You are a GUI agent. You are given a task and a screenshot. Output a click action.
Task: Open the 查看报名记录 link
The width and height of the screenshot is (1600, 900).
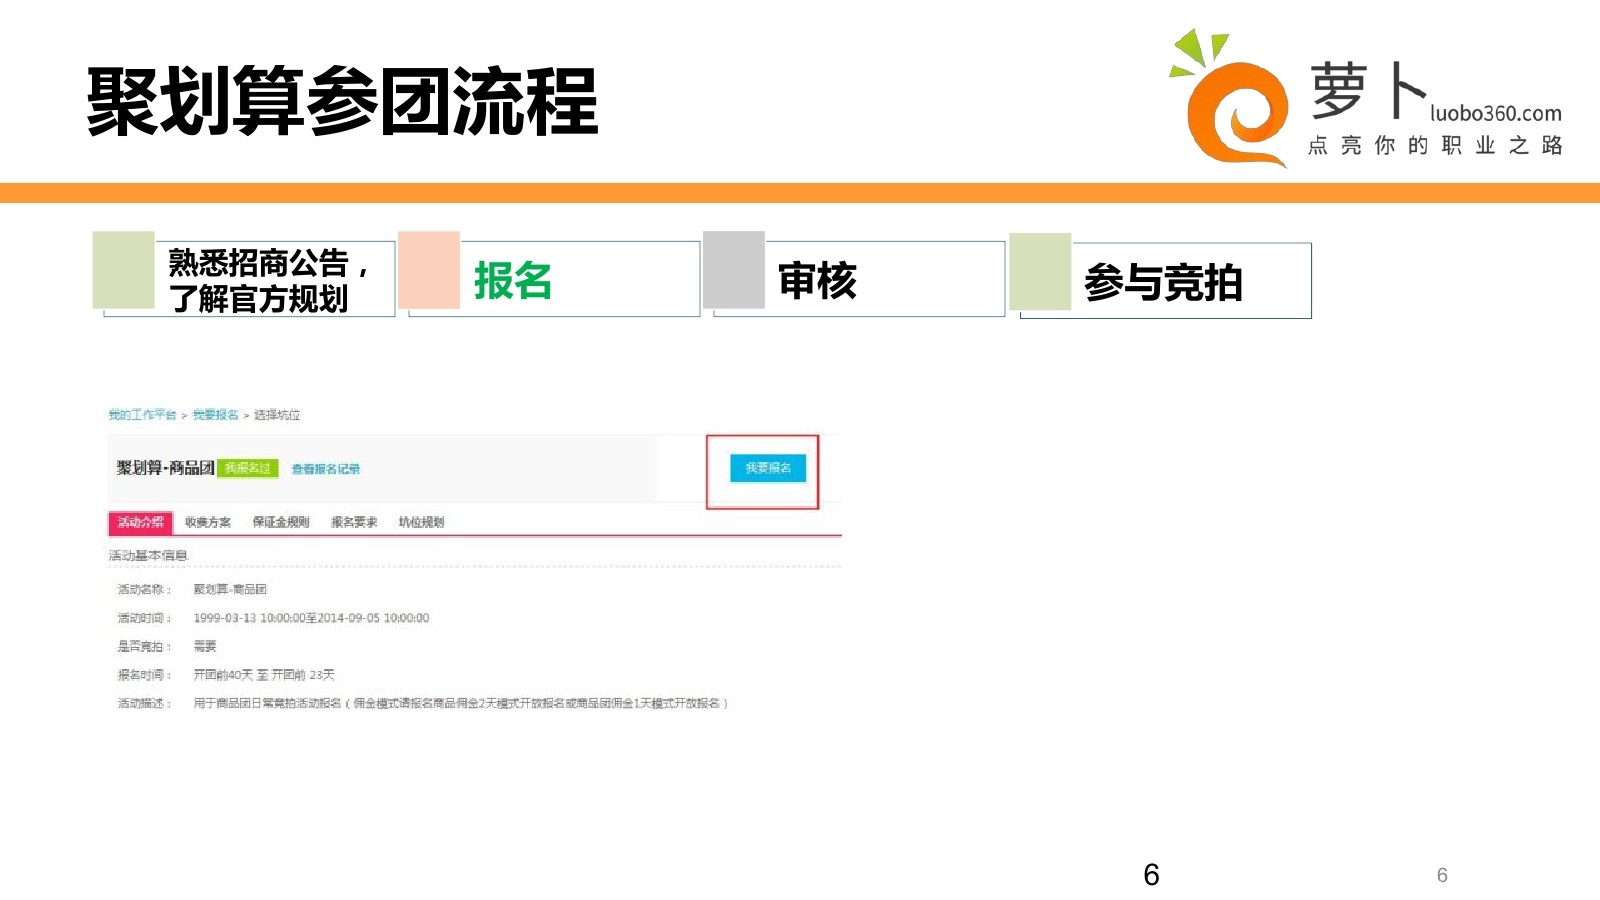coord(326,469)
